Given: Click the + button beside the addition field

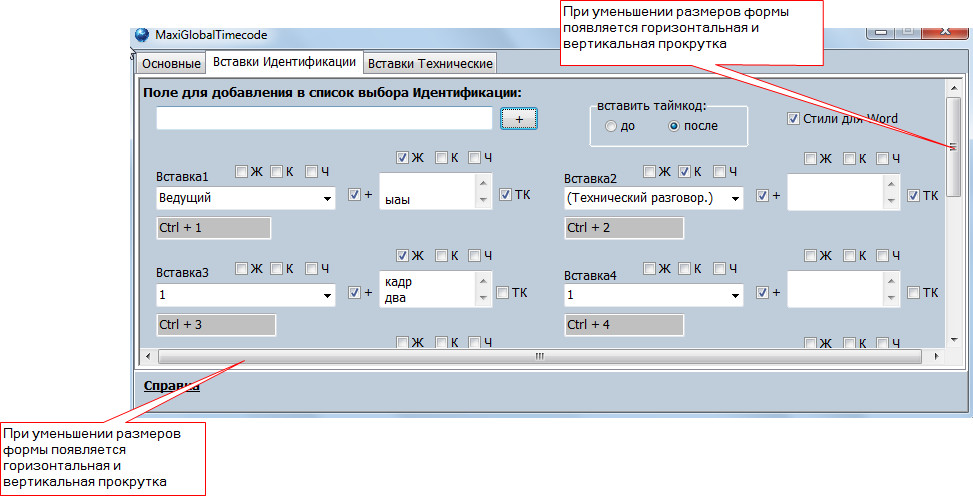Looking at the screenshot, I should coord(519,119).
